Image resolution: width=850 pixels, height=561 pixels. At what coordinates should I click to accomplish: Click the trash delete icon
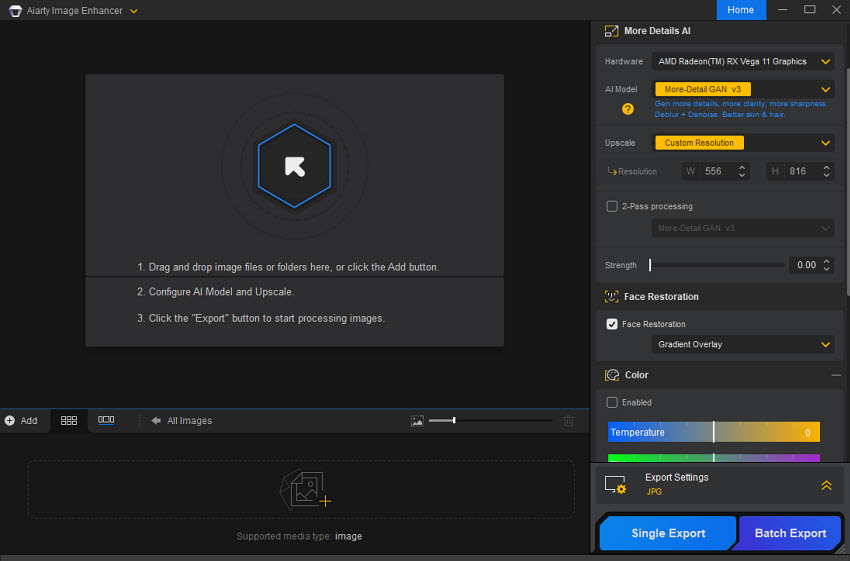pos(569,421)
